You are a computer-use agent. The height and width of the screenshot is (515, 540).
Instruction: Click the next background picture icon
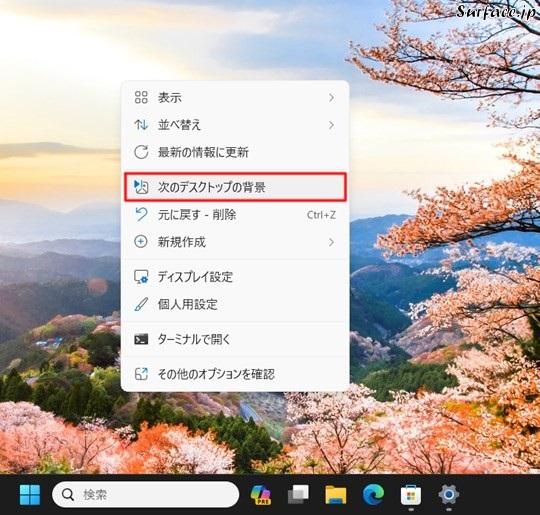(x=141, y=187)
